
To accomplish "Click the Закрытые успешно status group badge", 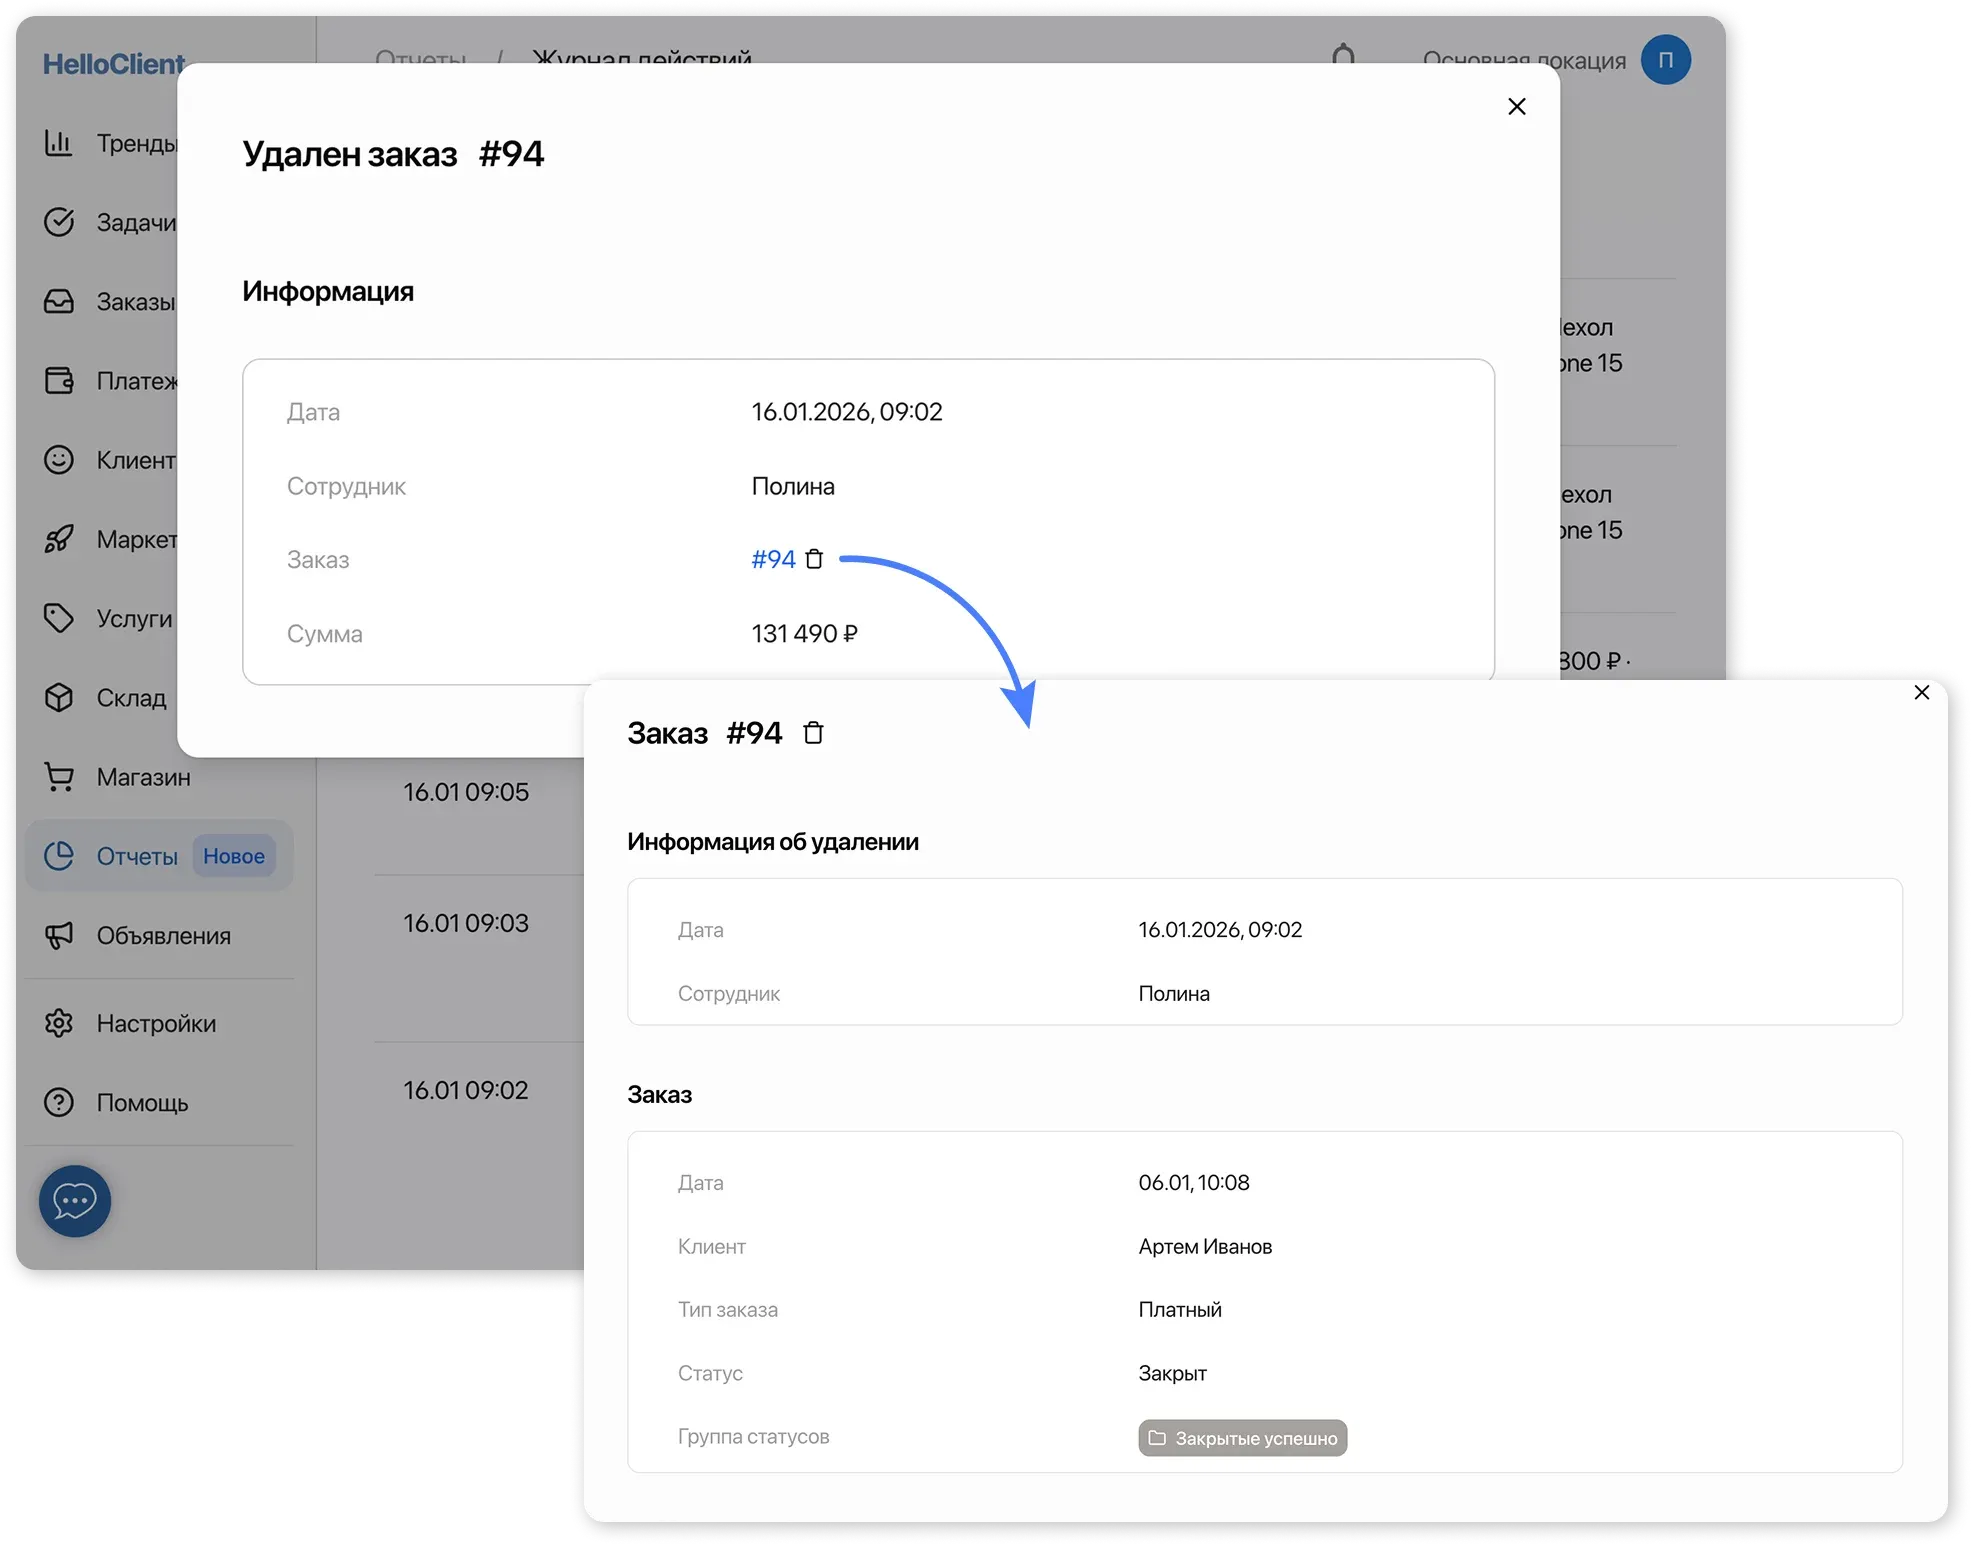I will tap(1242, 1438).
